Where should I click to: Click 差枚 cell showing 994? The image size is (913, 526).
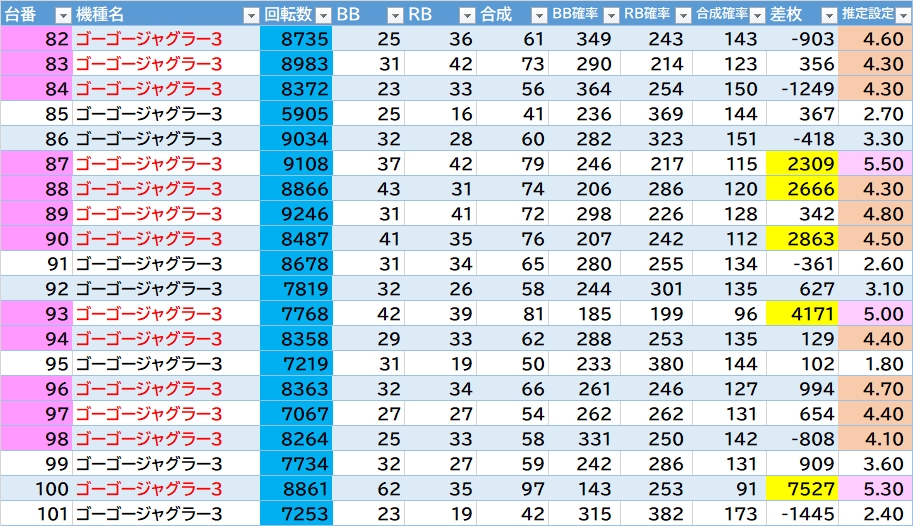pos(802,389)
